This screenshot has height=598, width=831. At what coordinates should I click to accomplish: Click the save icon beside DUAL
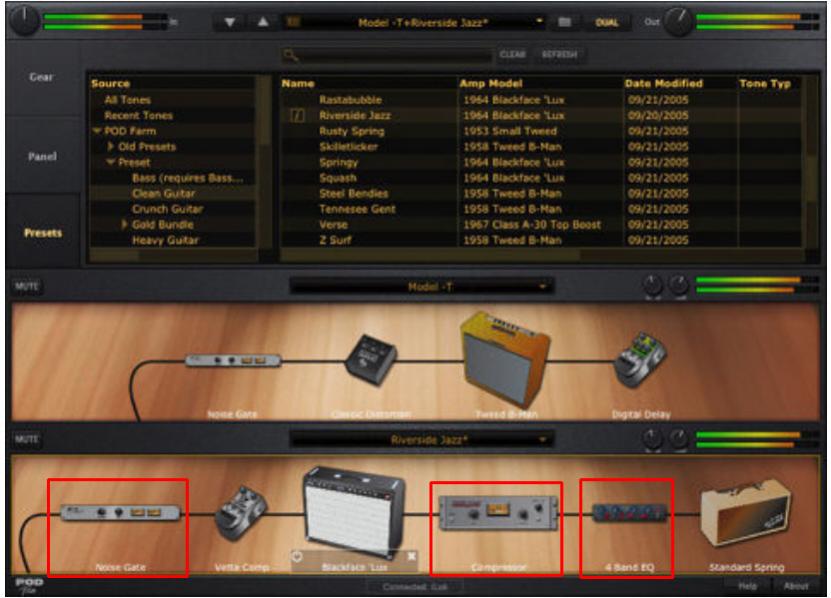click(564, 22)
